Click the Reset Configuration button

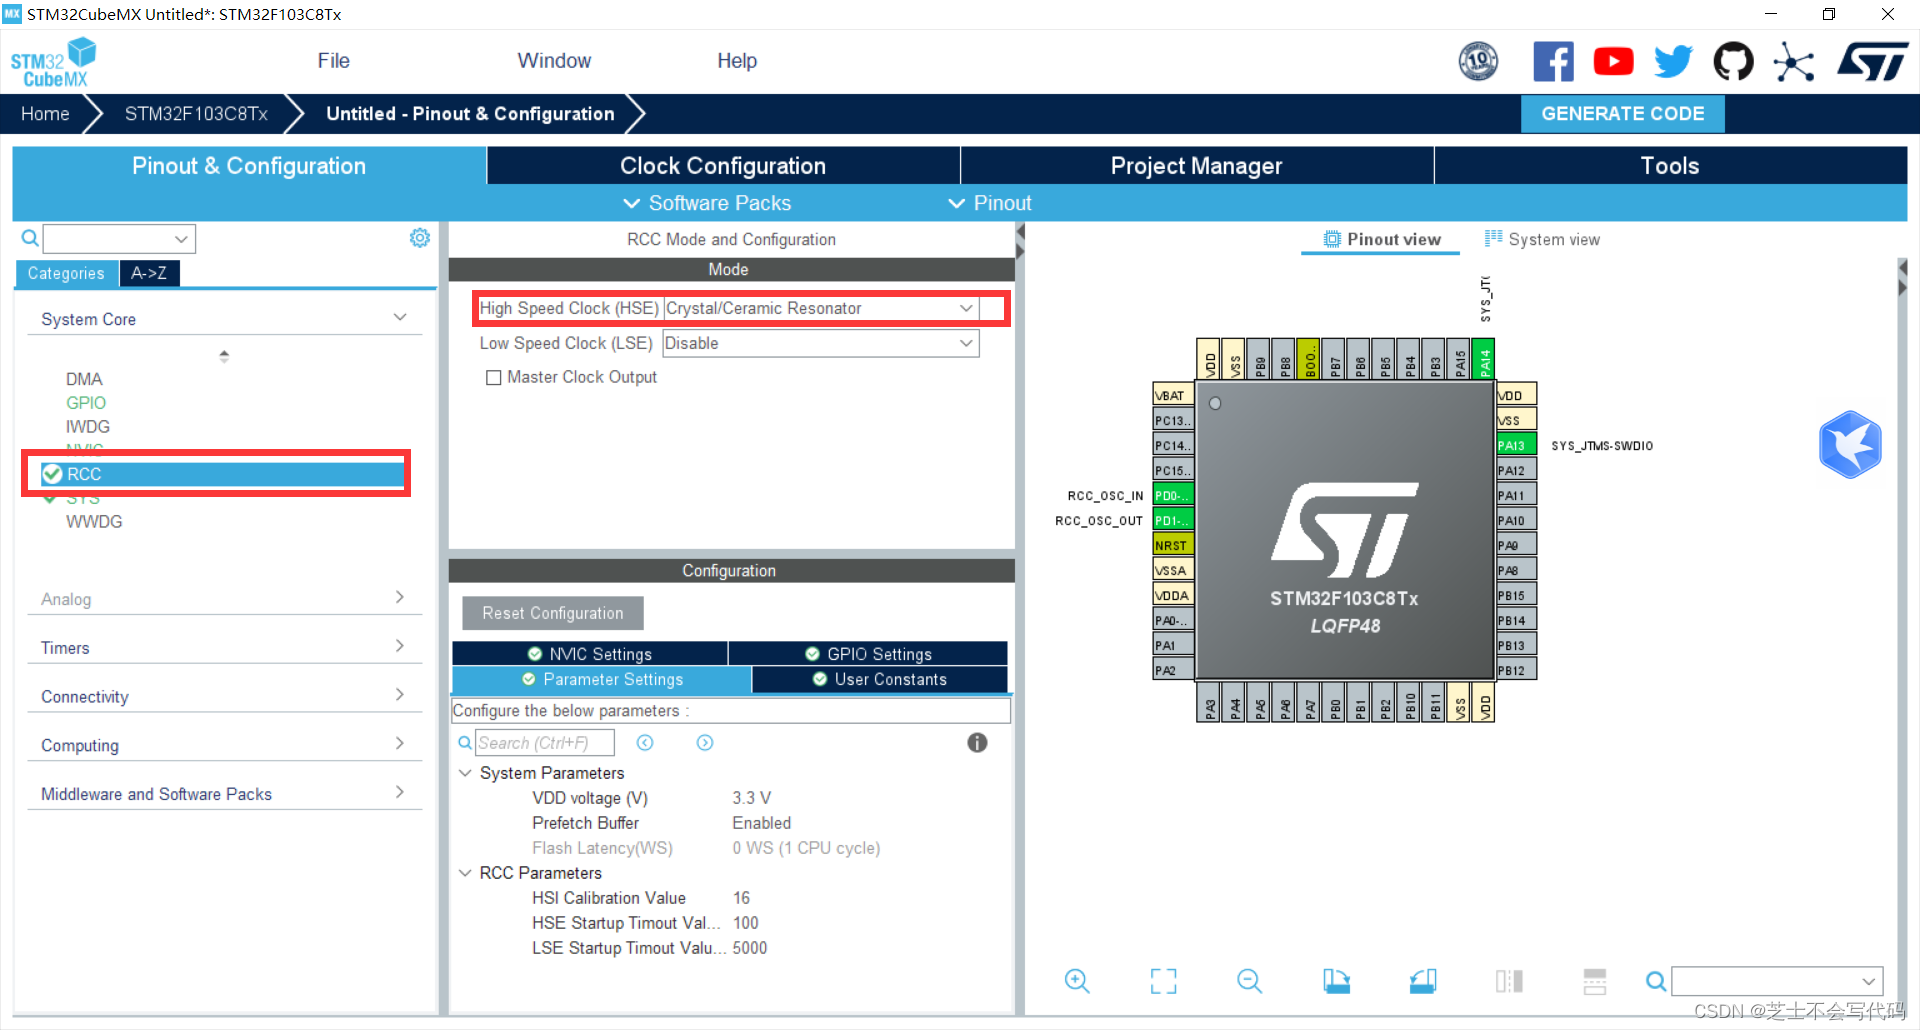point(553,613)
